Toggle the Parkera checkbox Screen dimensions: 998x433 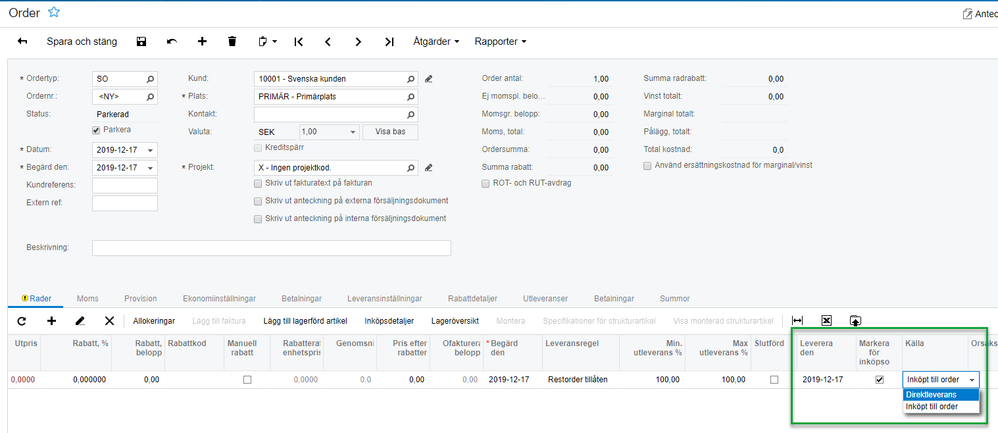point(97,130)
